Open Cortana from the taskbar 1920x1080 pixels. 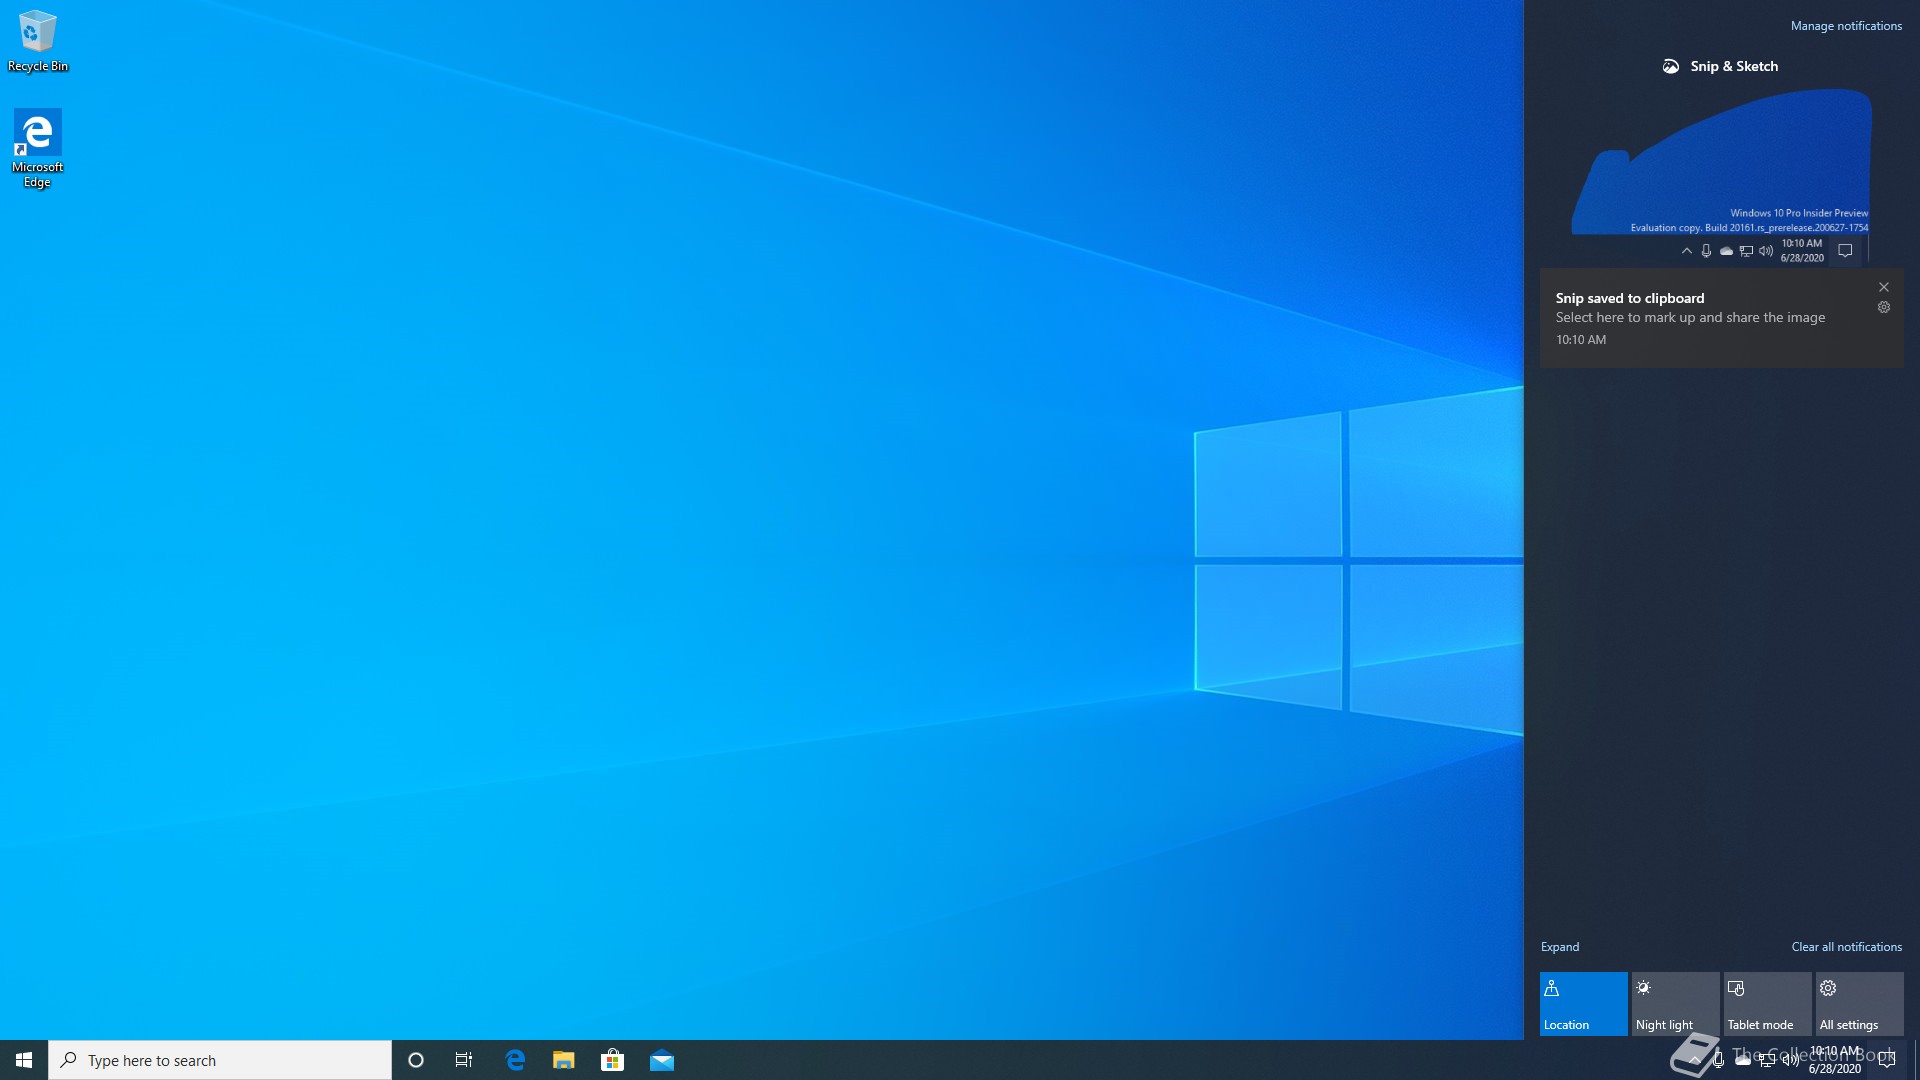click(416, 1060)
